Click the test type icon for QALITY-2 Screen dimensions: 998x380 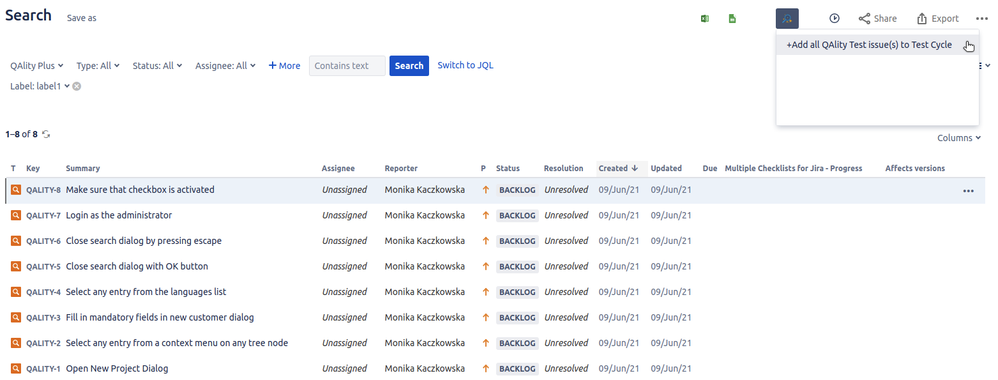(16, 342)
